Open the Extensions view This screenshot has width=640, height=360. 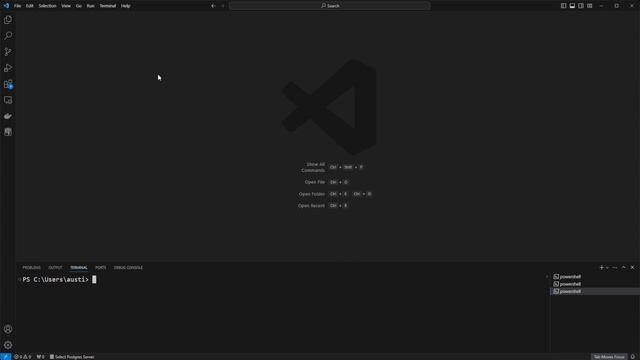tap(8, 84)
